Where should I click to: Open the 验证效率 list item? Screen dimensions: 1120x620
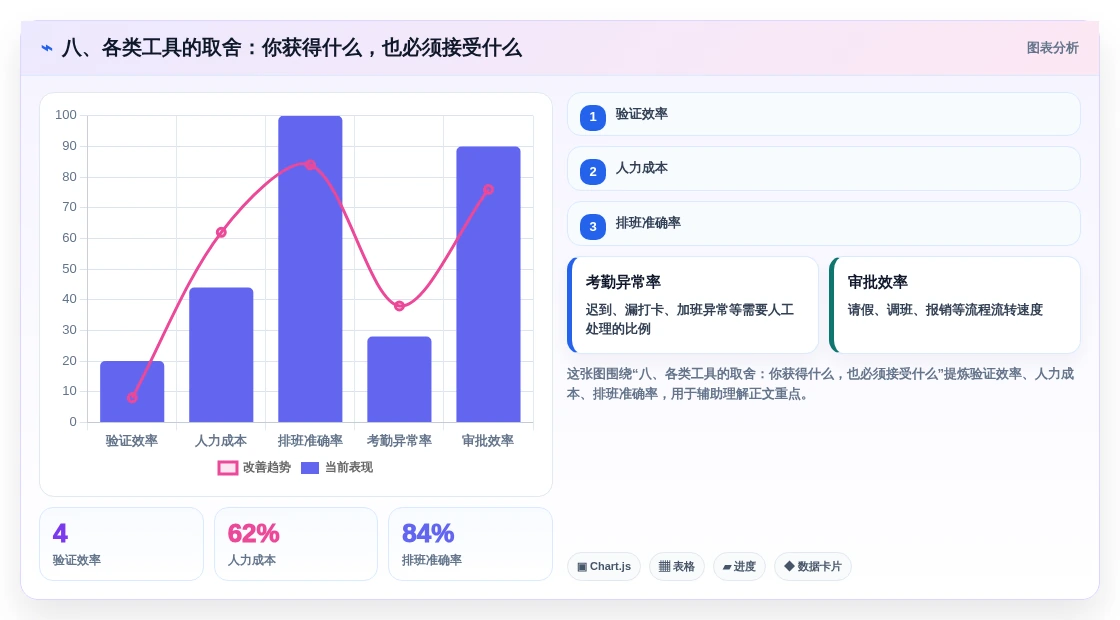pos(824,114)
